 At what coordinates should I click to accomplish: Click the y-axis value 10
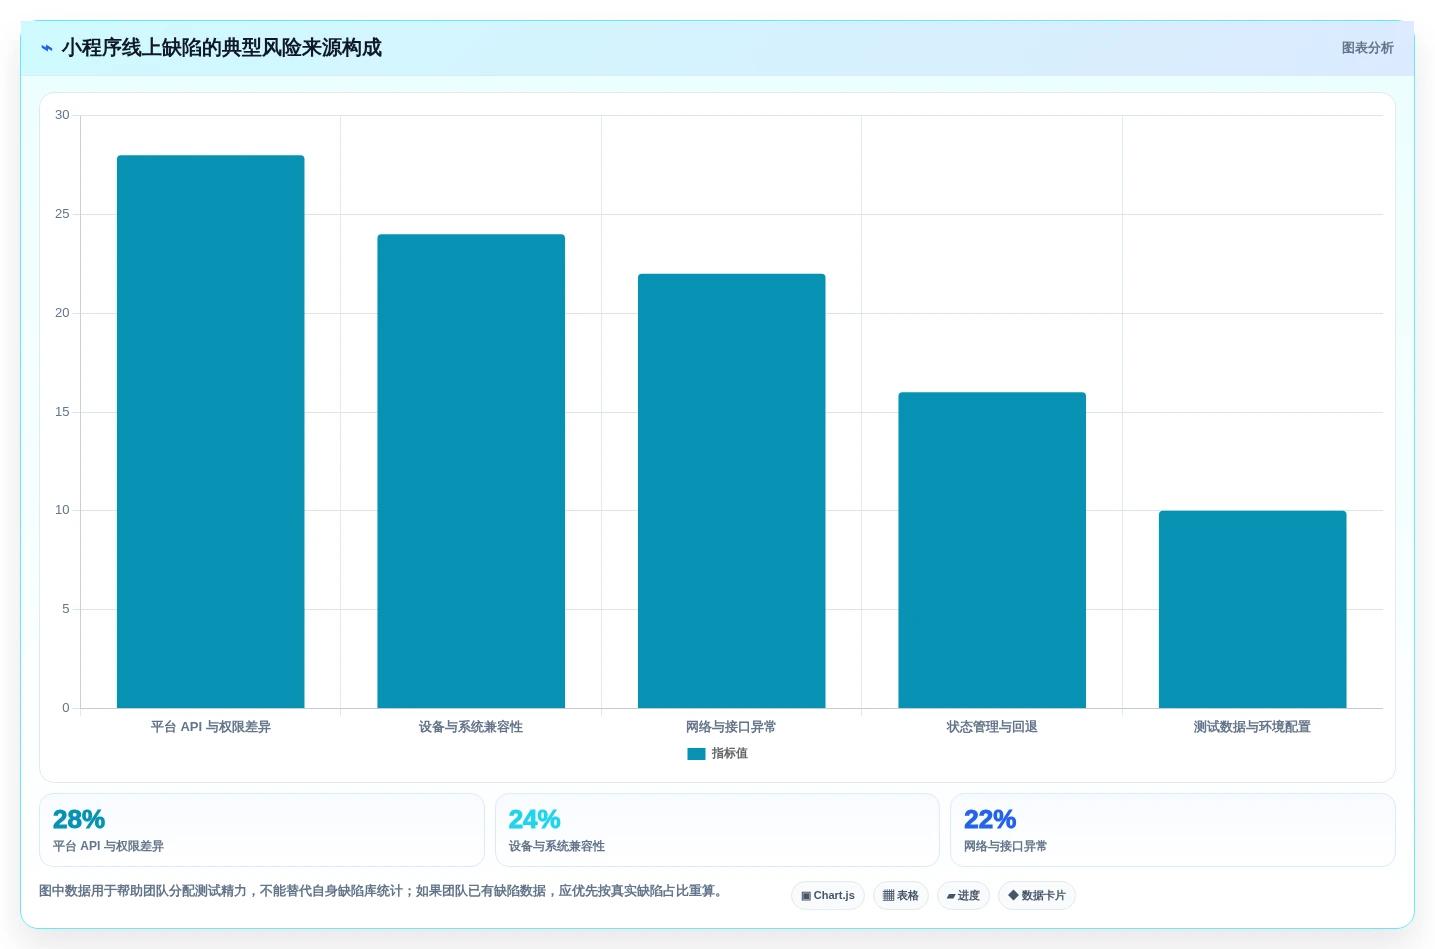tap(62, 510)
